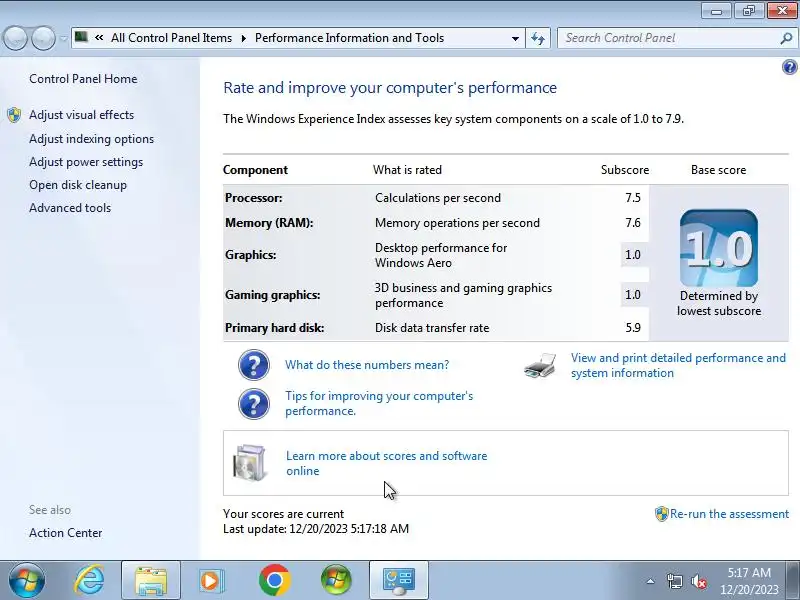The height and width of the screenshot is (600, 800).
Task: Click the printer icon
Action: pyautogui.click(x=540, y=365)
